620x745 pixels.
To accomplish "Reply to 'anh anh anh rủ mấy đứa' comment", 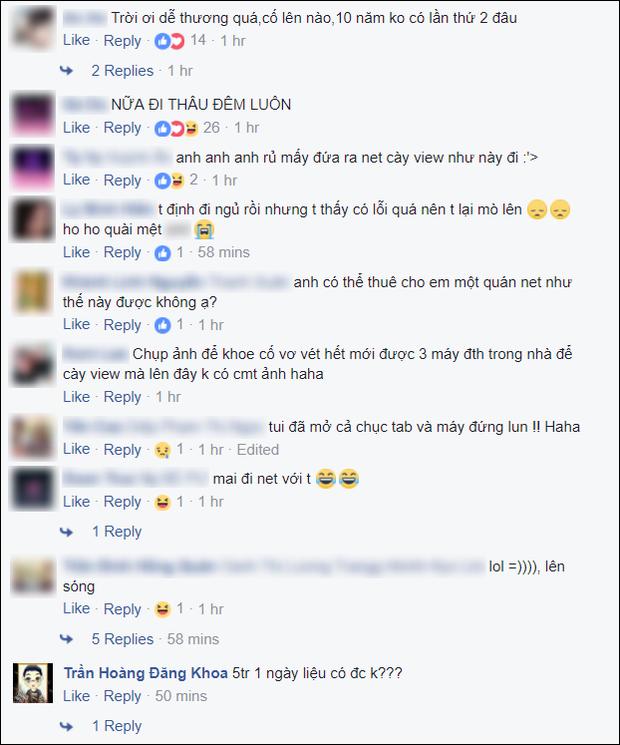I will tap(122, 181).
